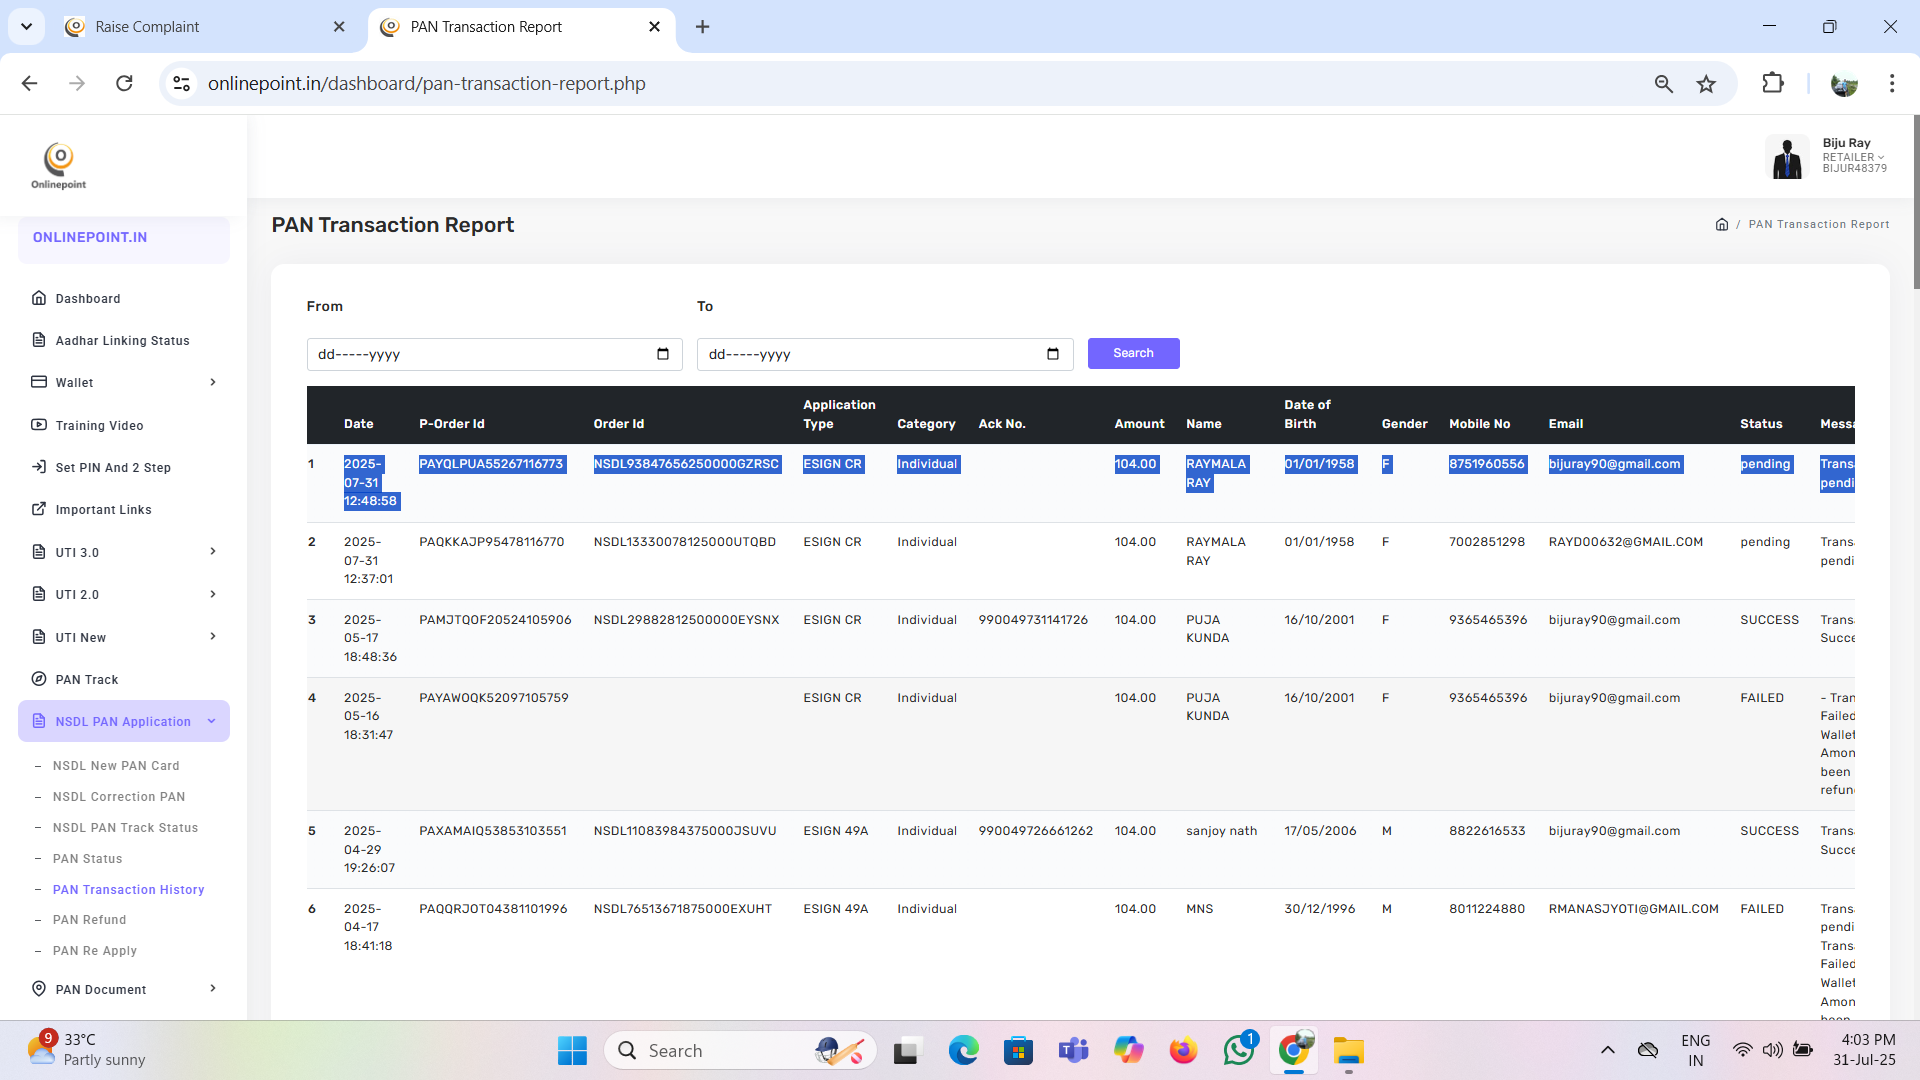Open the PAN Track menu item
Image resolution: width=1920 pixels, height=1080 pixels.
click(x=87, y=679)
